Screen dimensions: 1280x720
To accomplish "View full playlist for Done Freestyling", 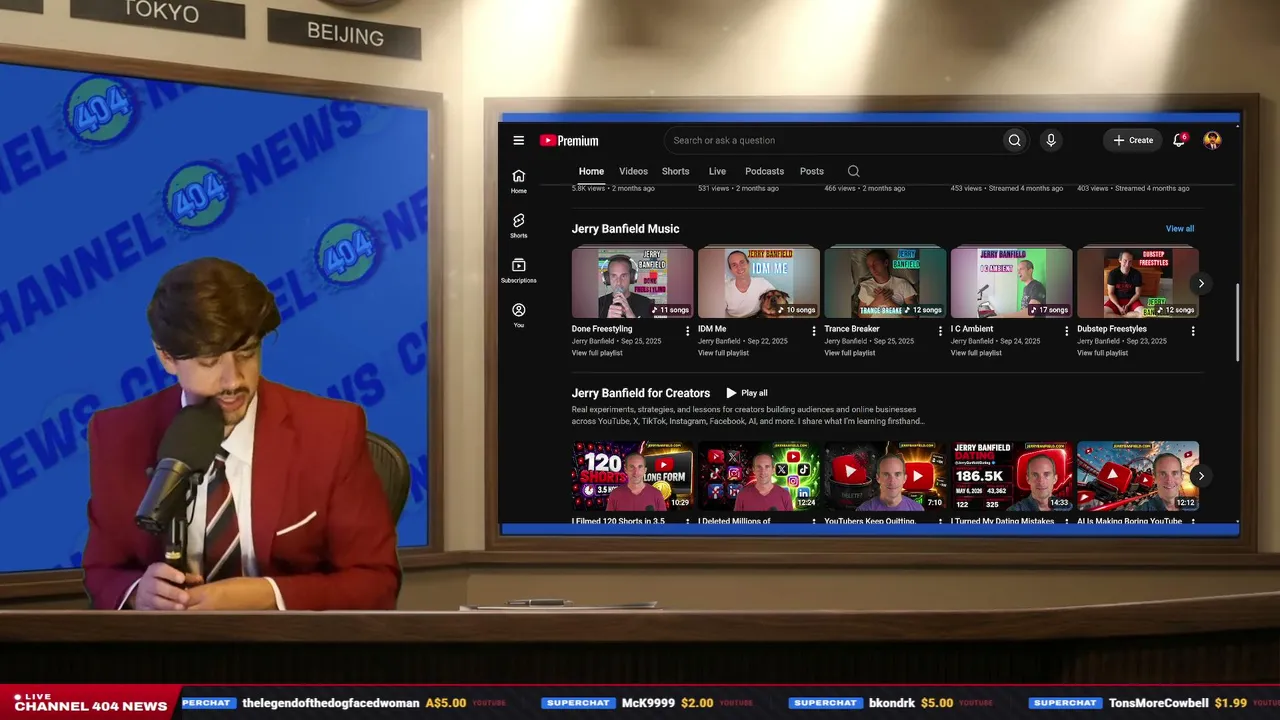I will (597, 353).
